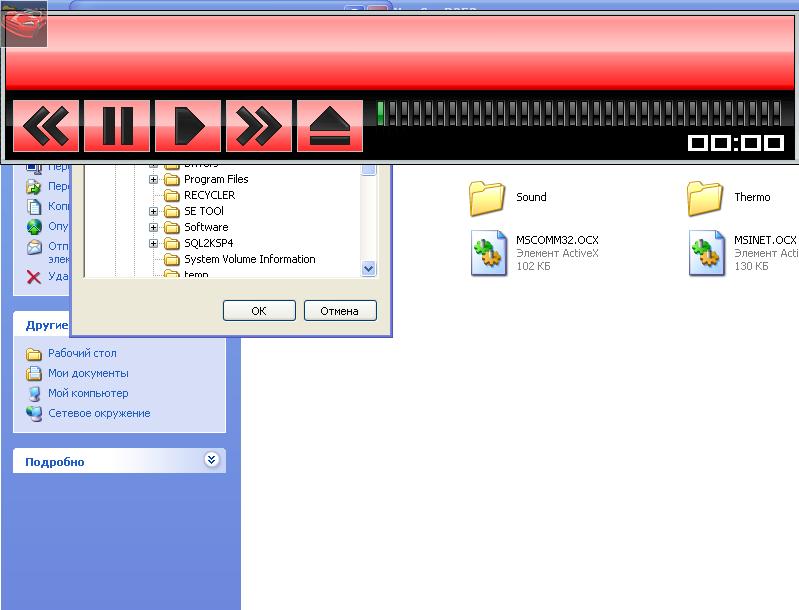Click the RECYCLER folder icon
Viewport: 799px width, 610px height.
click(172, 195)
